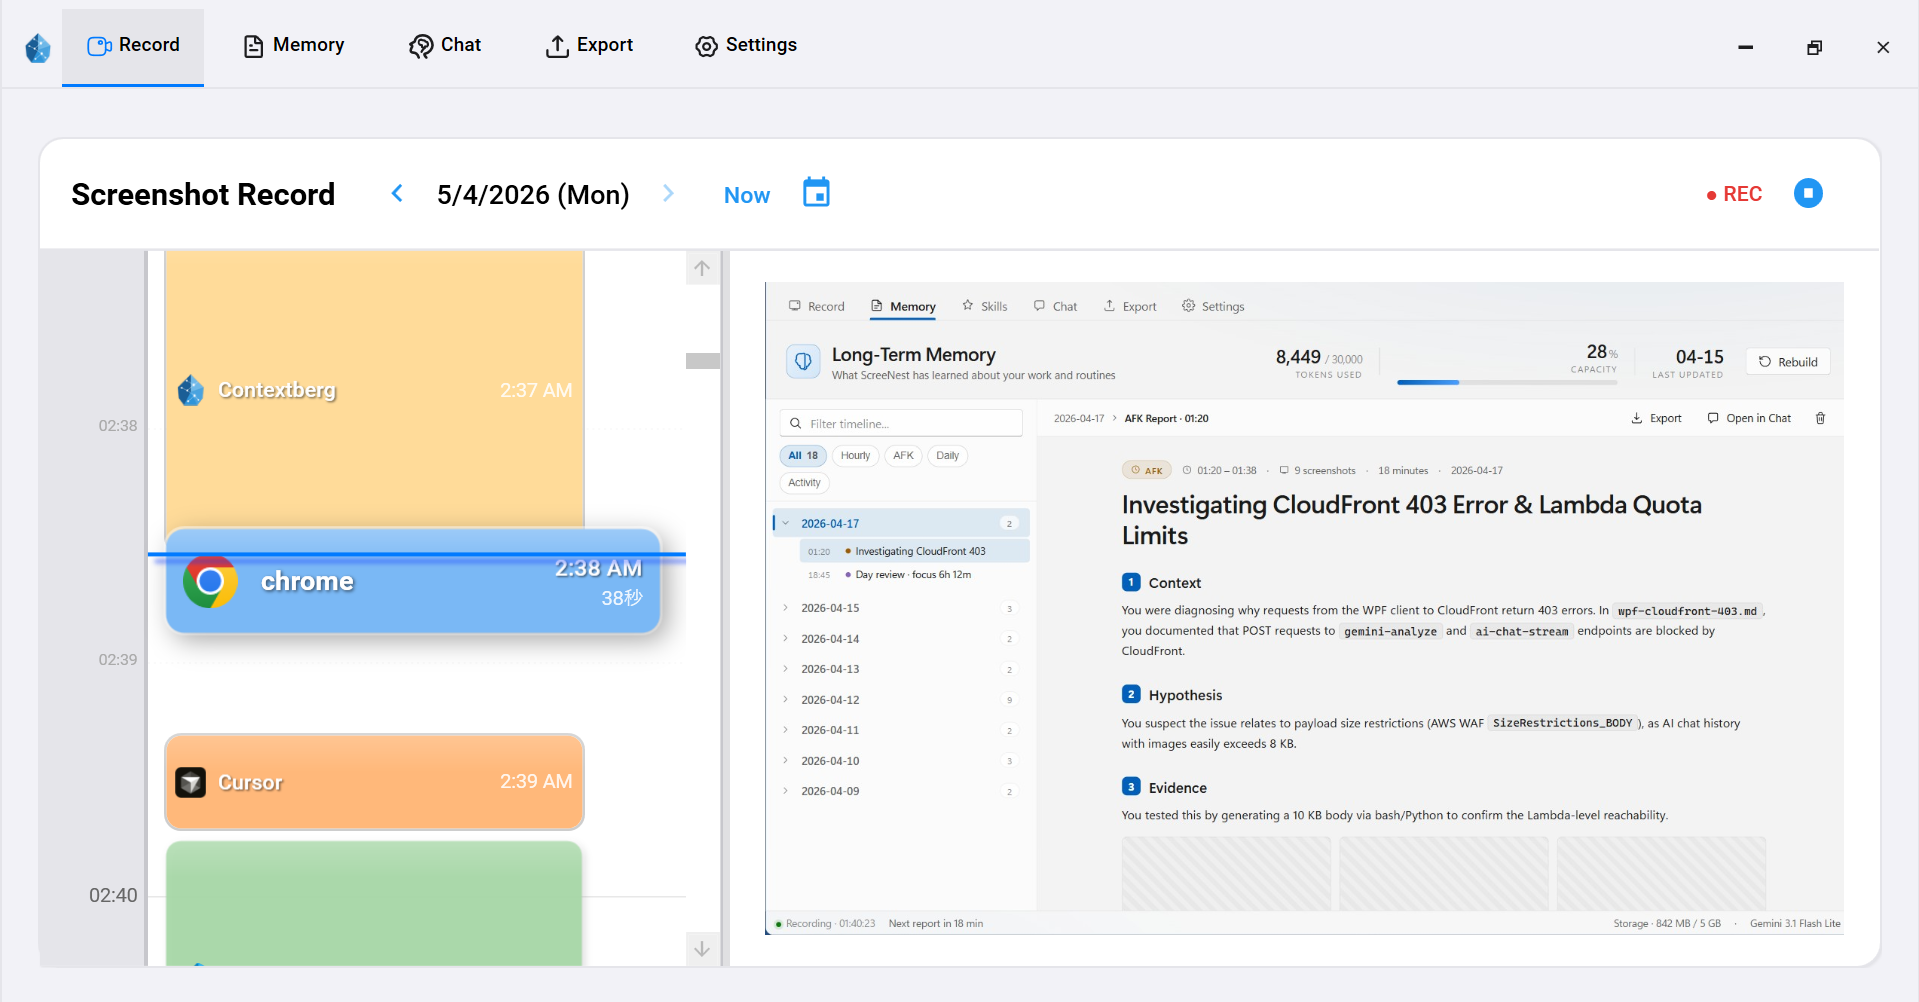The image size is (1919, 1002).
Task: Click the "02:39" time label on the timeline
Action: (x=118, y=660)
